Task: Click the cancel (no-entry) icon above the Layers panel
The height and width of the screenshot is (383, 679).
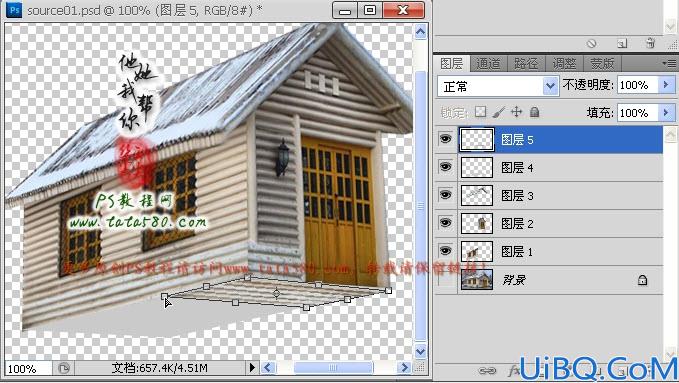Action: pos(592,43)
